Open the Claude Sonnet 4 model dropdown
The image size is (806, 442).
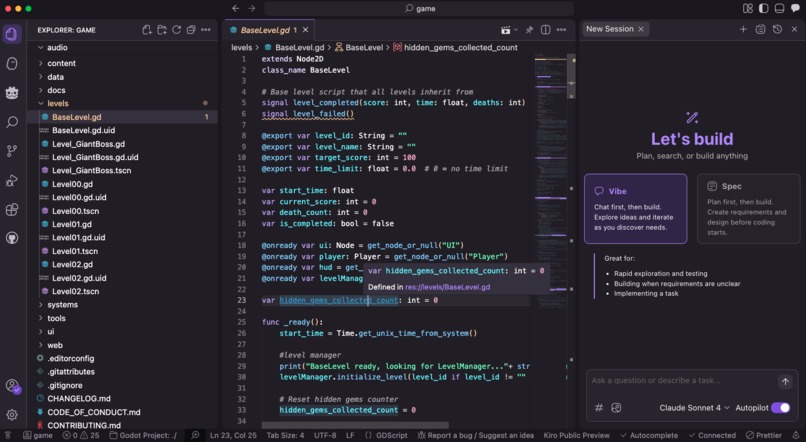click(x=694, y=408)
